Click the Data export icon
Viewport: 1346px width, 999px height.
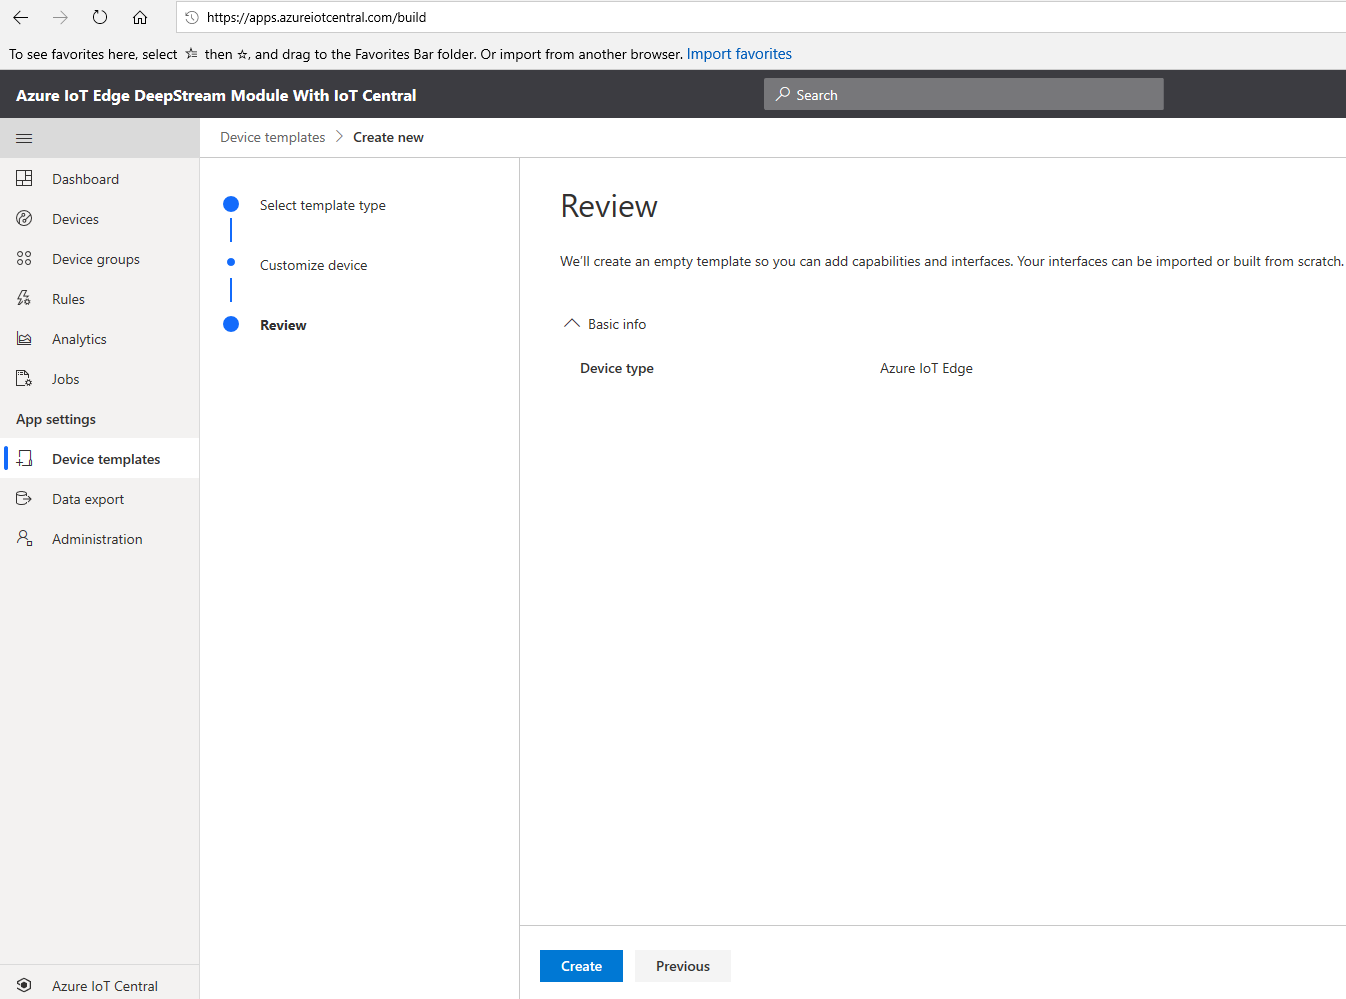pos(24,498)
